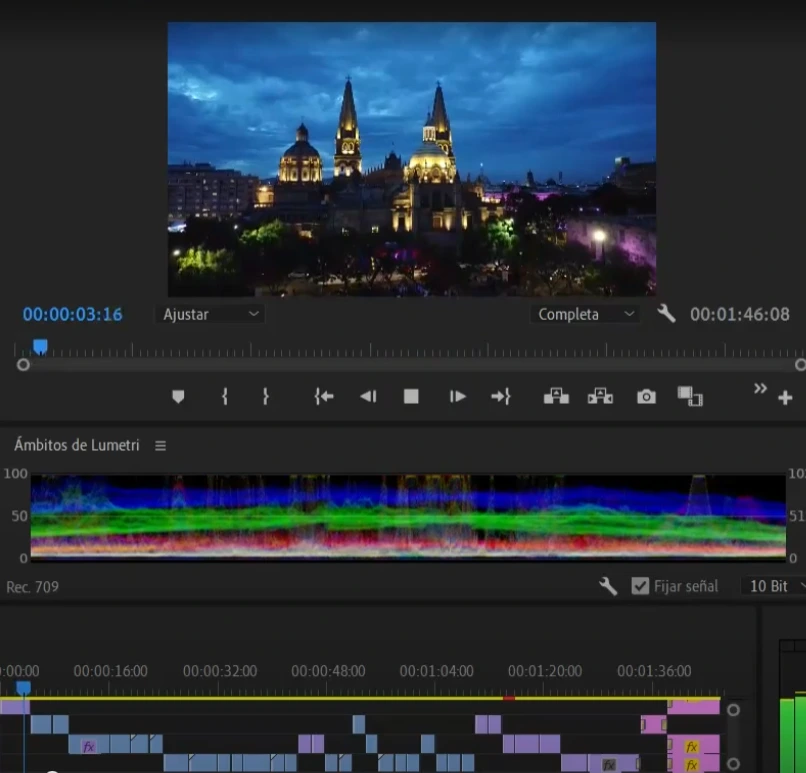Screen dimensions: 806x773
Task: Open the Ajustar zoom level dropdown
Action: point(210,314)
